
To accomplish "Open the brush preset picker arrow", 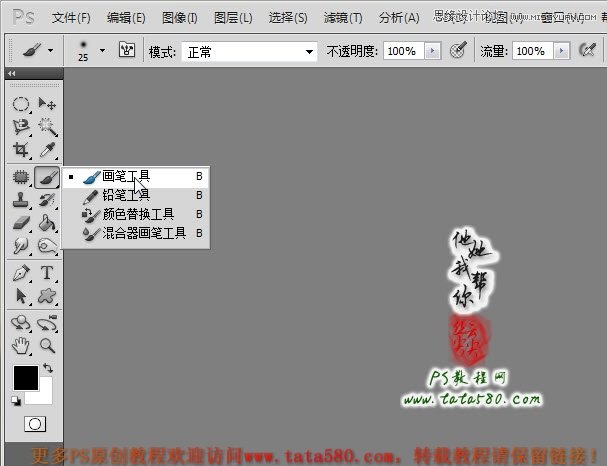I will click(x=102, y=50).
